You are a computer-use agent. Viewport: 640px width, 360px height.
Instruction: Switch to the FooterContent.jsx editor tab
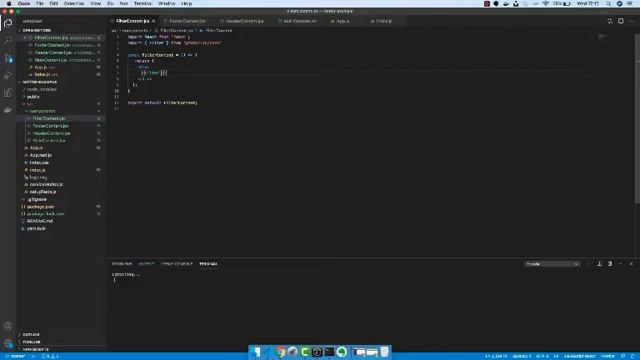coord(187,21)
